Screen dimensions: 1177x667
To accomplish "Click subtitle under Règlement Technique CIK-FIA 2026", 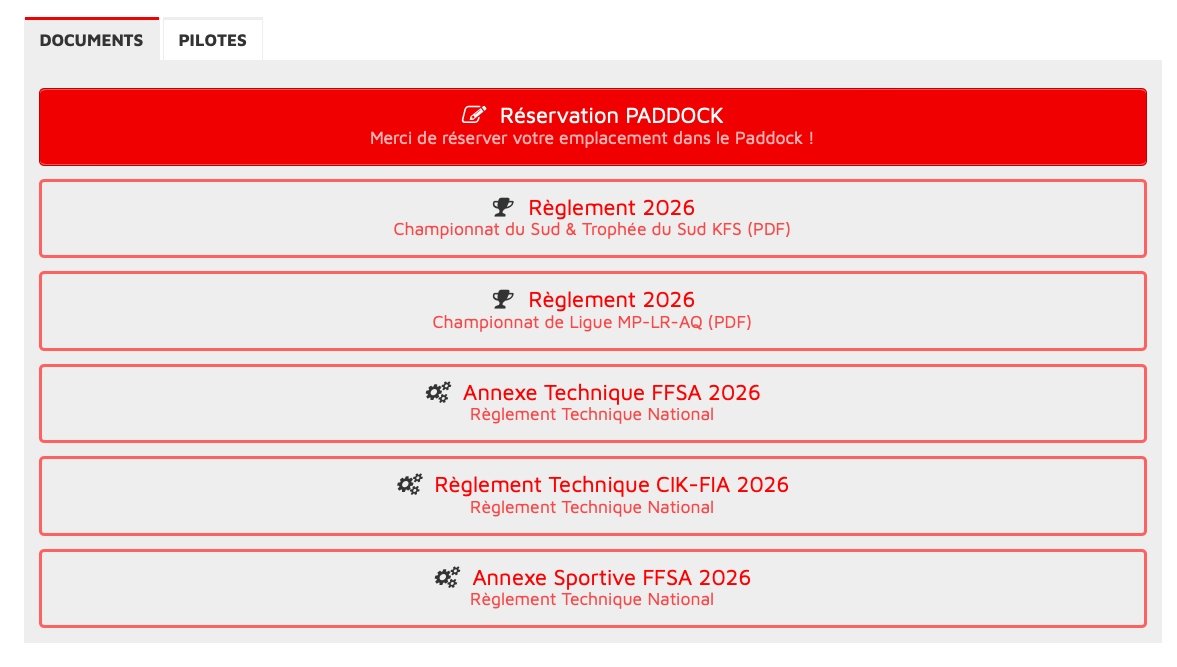I will click(x=592, y=507).
